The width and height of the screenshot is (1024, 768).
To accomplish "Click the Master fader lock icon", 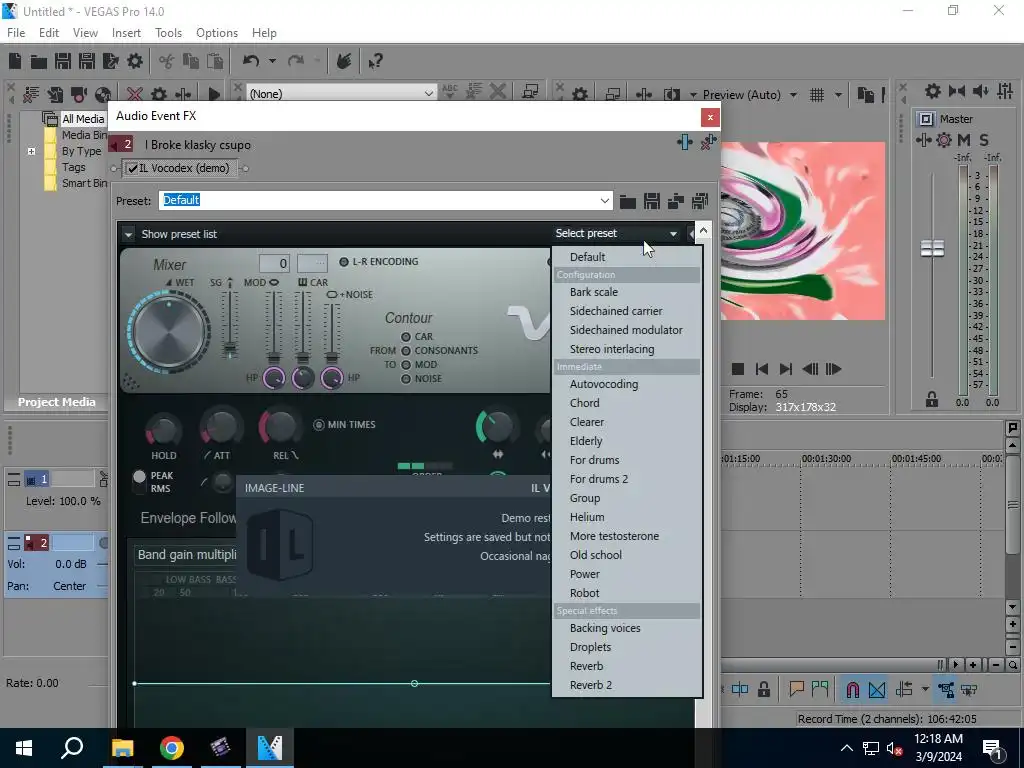I will click(932, 400).
